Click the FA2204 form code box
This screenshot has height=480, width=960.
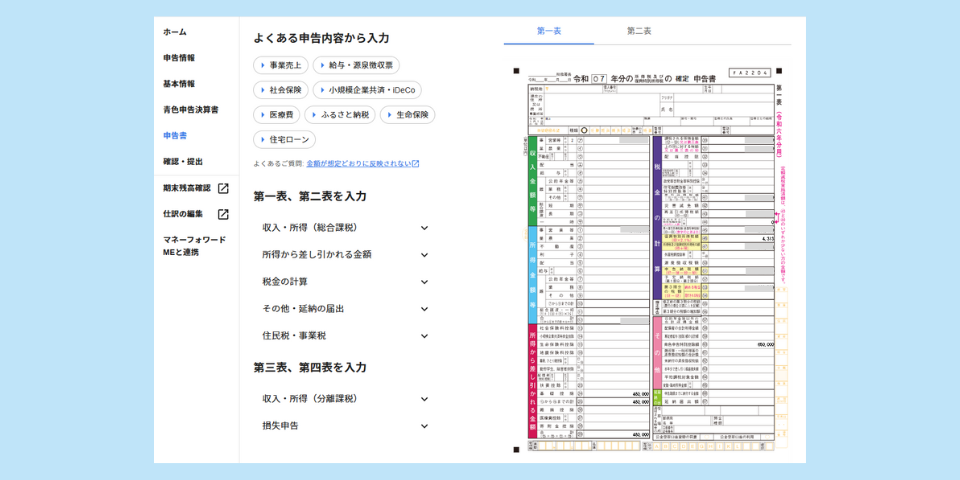tap(749, 72)
